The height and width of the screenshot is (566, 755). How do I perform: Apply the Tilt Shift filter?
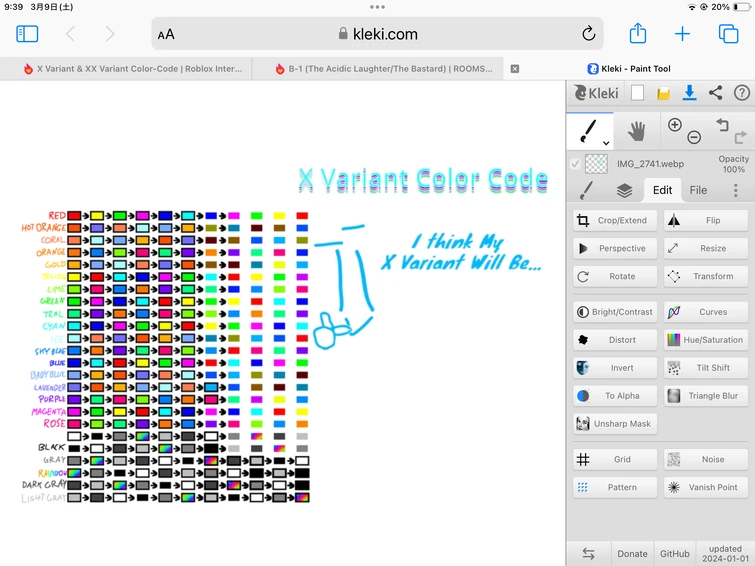pyautogui.click(x=706, y=368)
